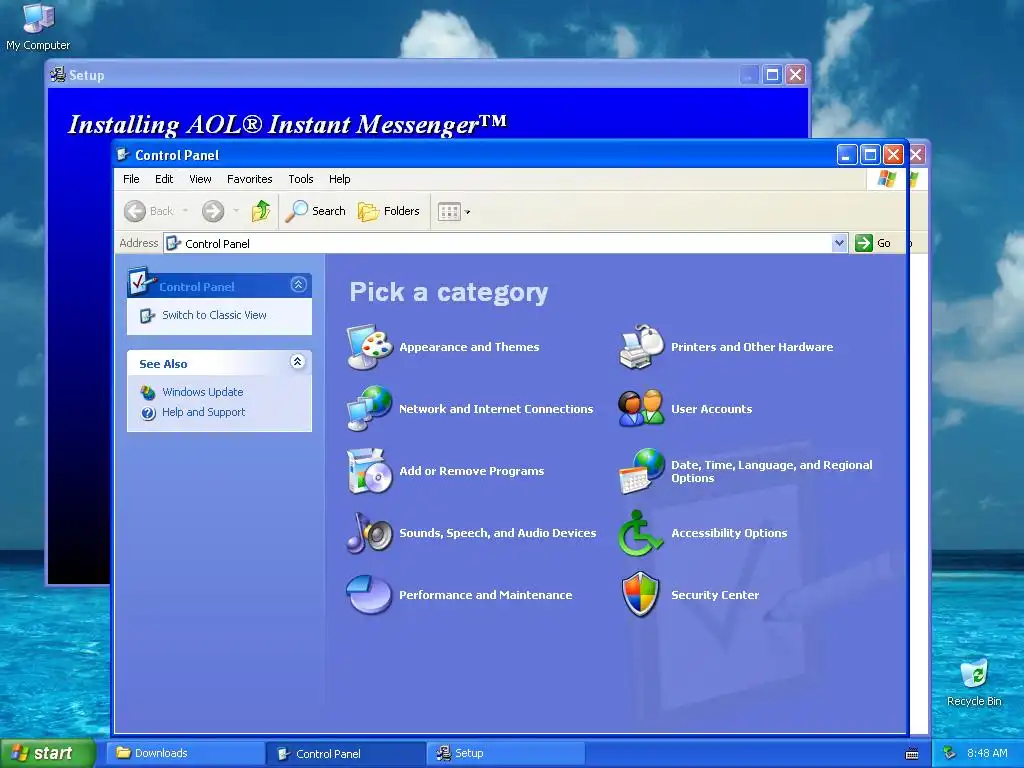
Task: Open the Appearance and Themes category icon
Action: [370, 346]
